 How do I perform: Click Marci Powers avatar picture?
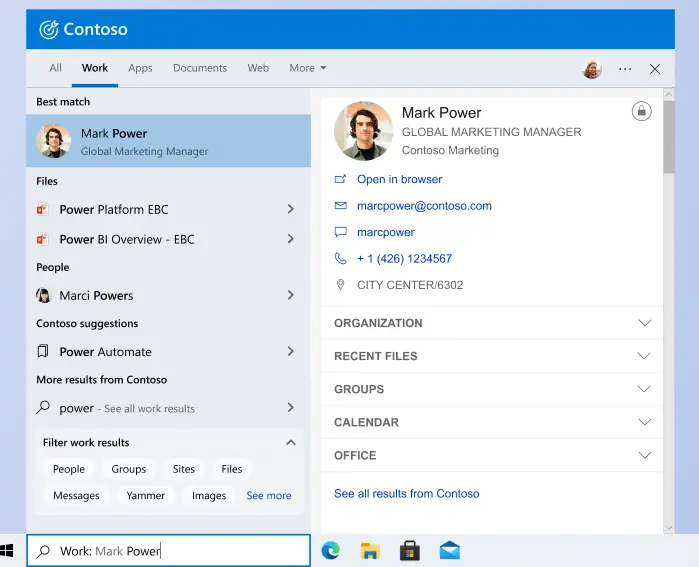point(44,295)
